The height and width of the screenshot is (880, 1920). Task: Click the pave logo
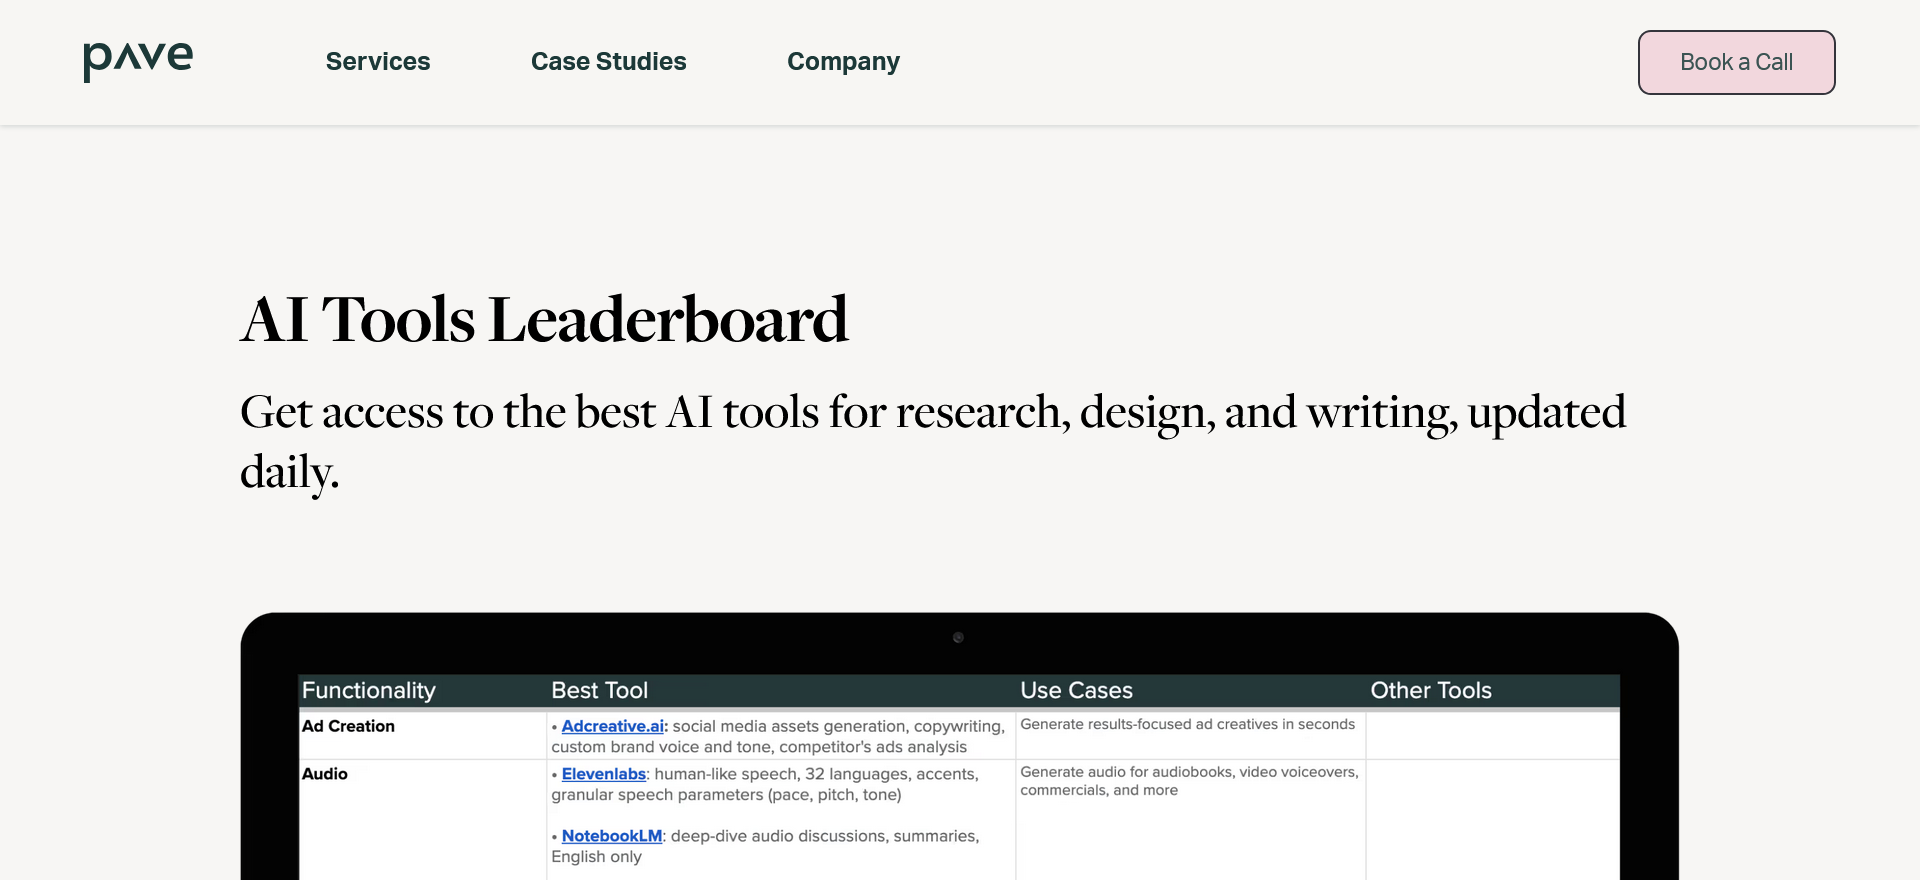137,60
